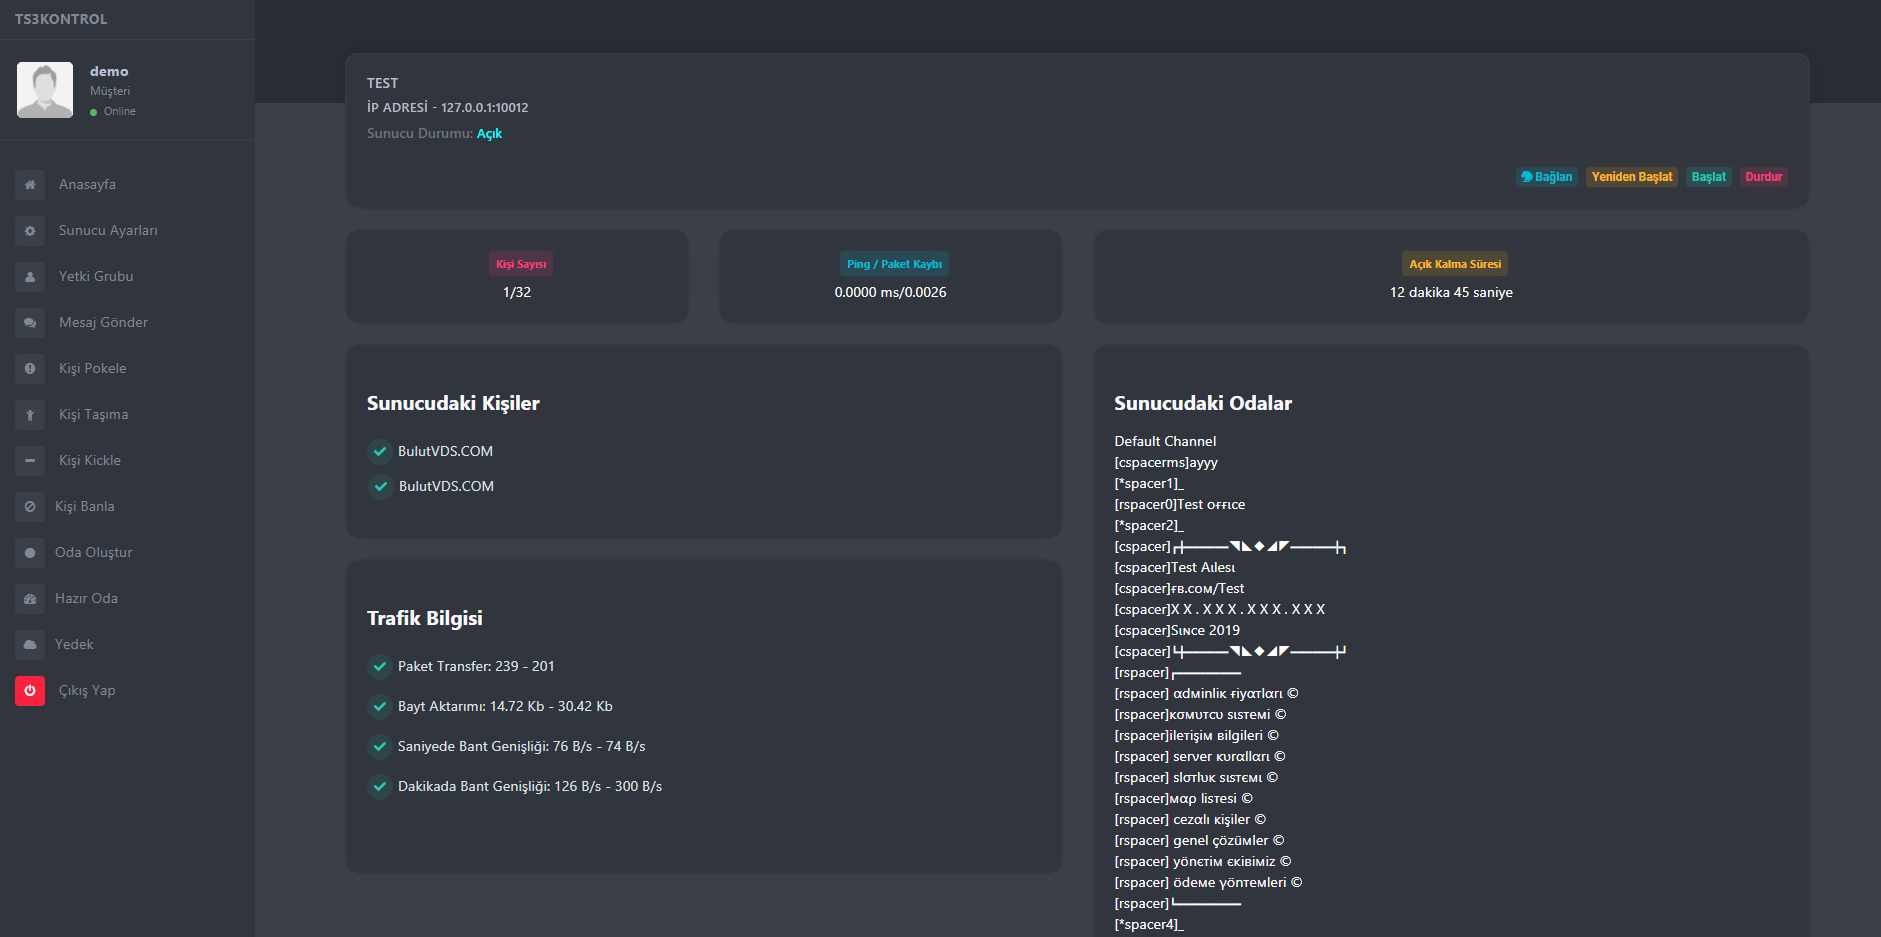1881x937 pixels.
Task: Click the check mark beside Paket Transfer
Action: coord(380,667)
